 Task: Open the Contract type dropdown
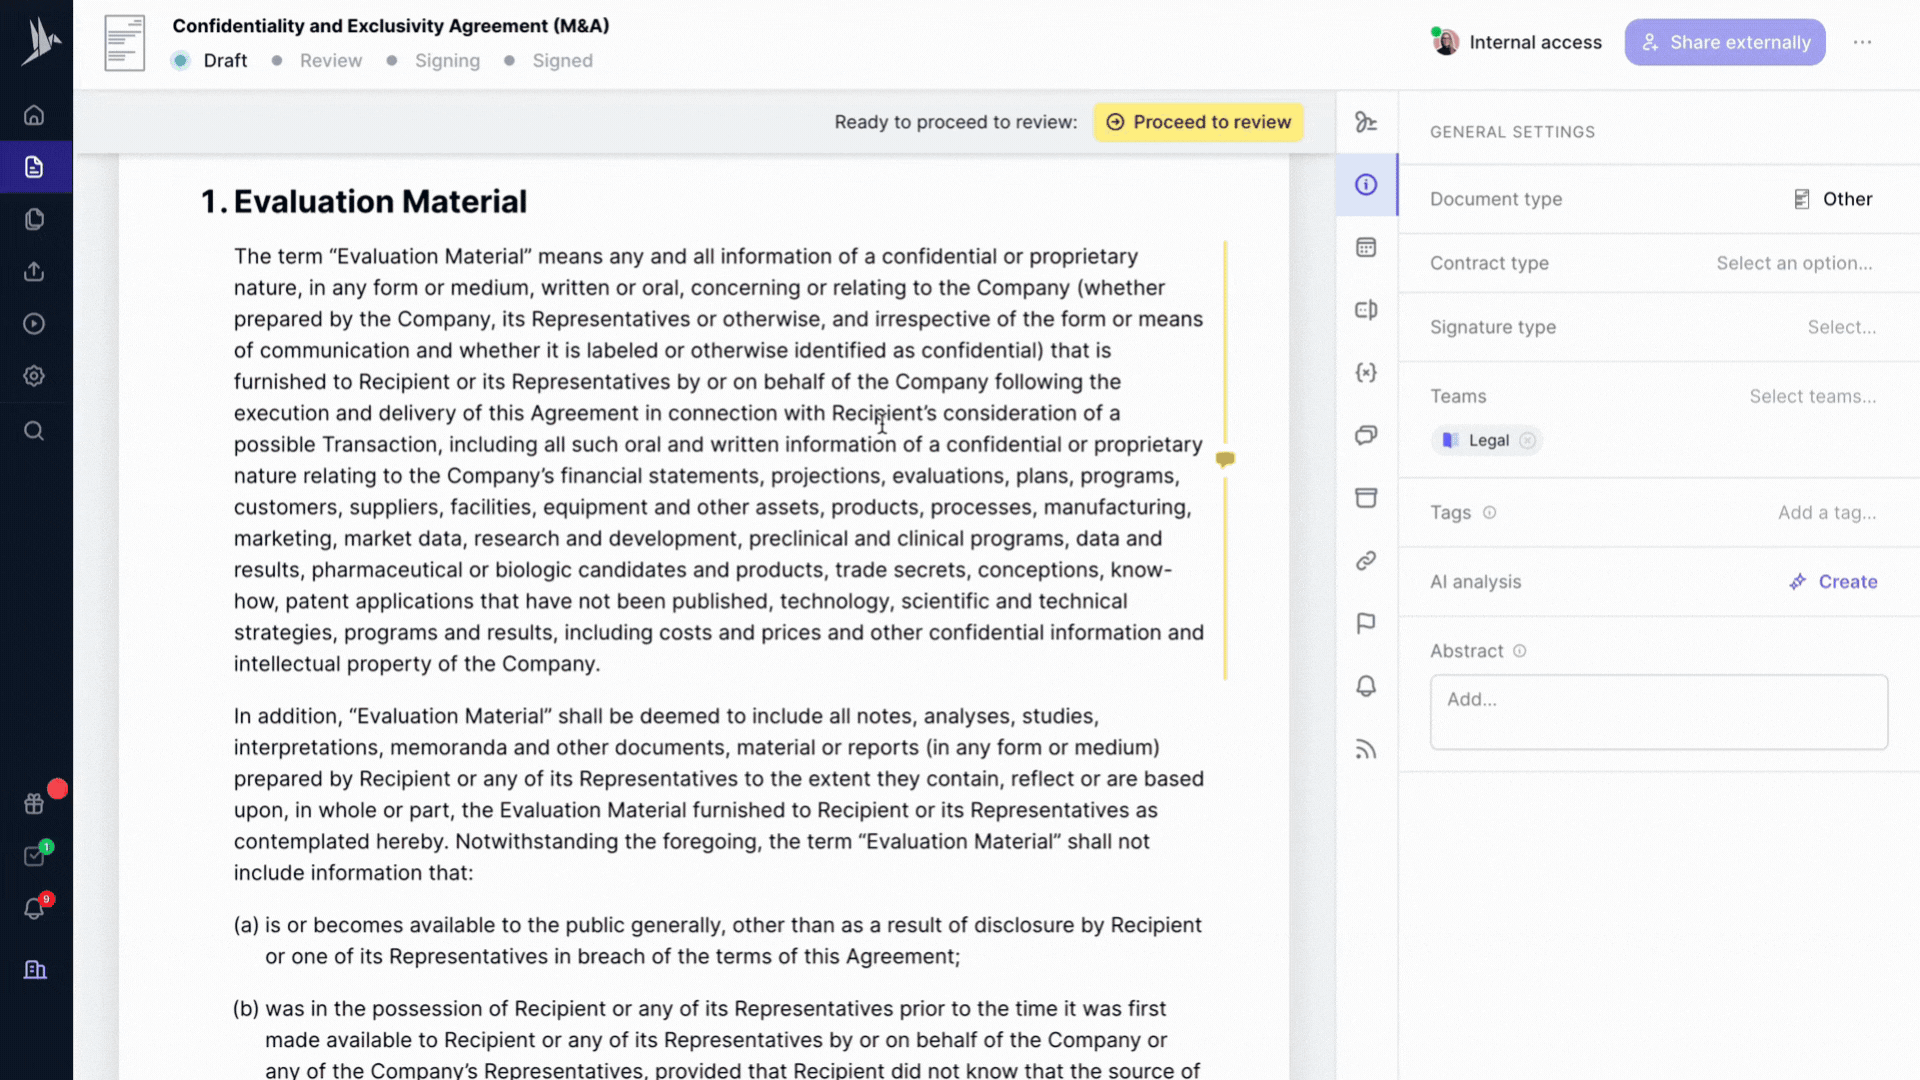[1794, 263]
